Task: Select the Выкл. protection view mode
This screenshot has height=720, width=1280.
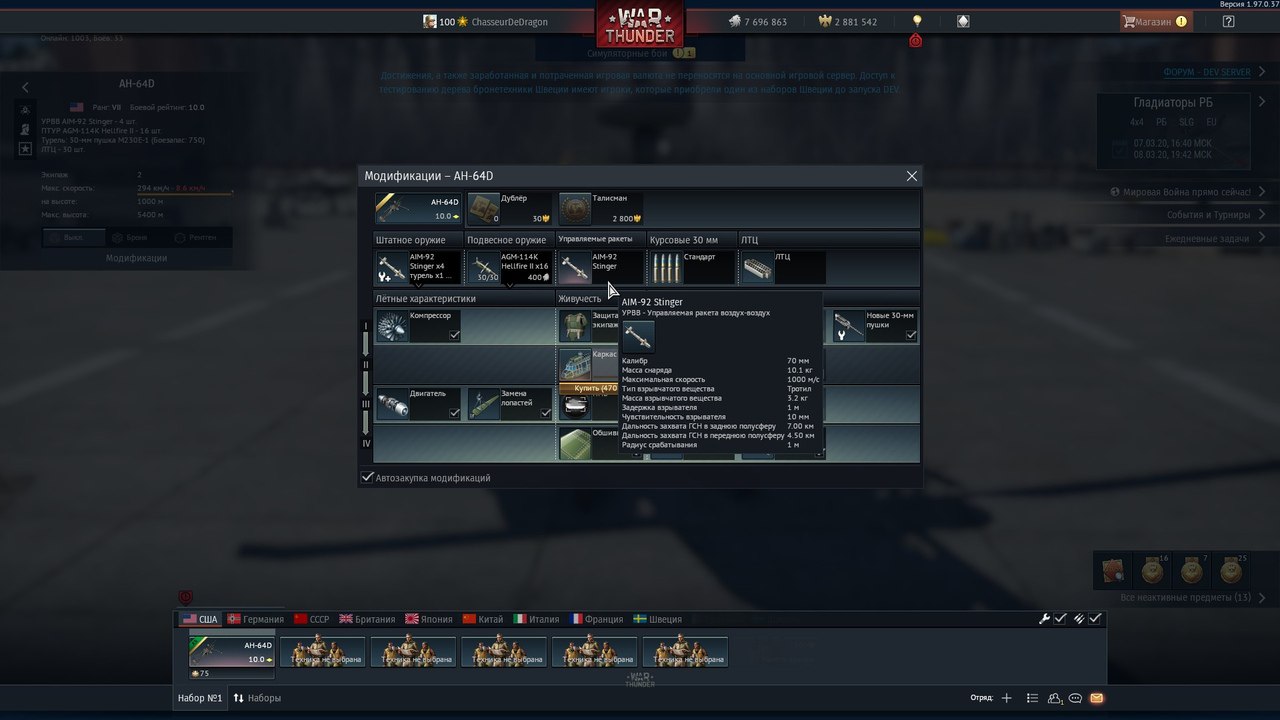Action: click(74, 238)
